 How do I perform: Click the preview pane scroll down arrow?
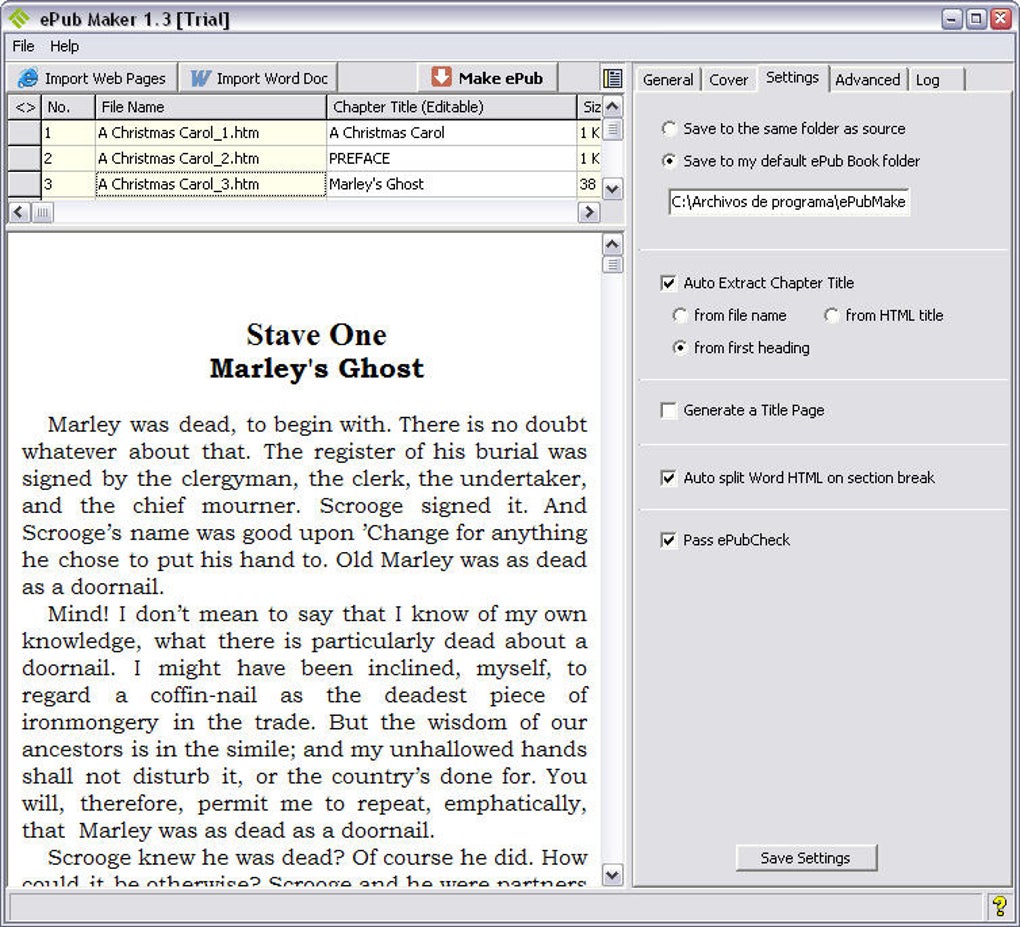[612, 874]
